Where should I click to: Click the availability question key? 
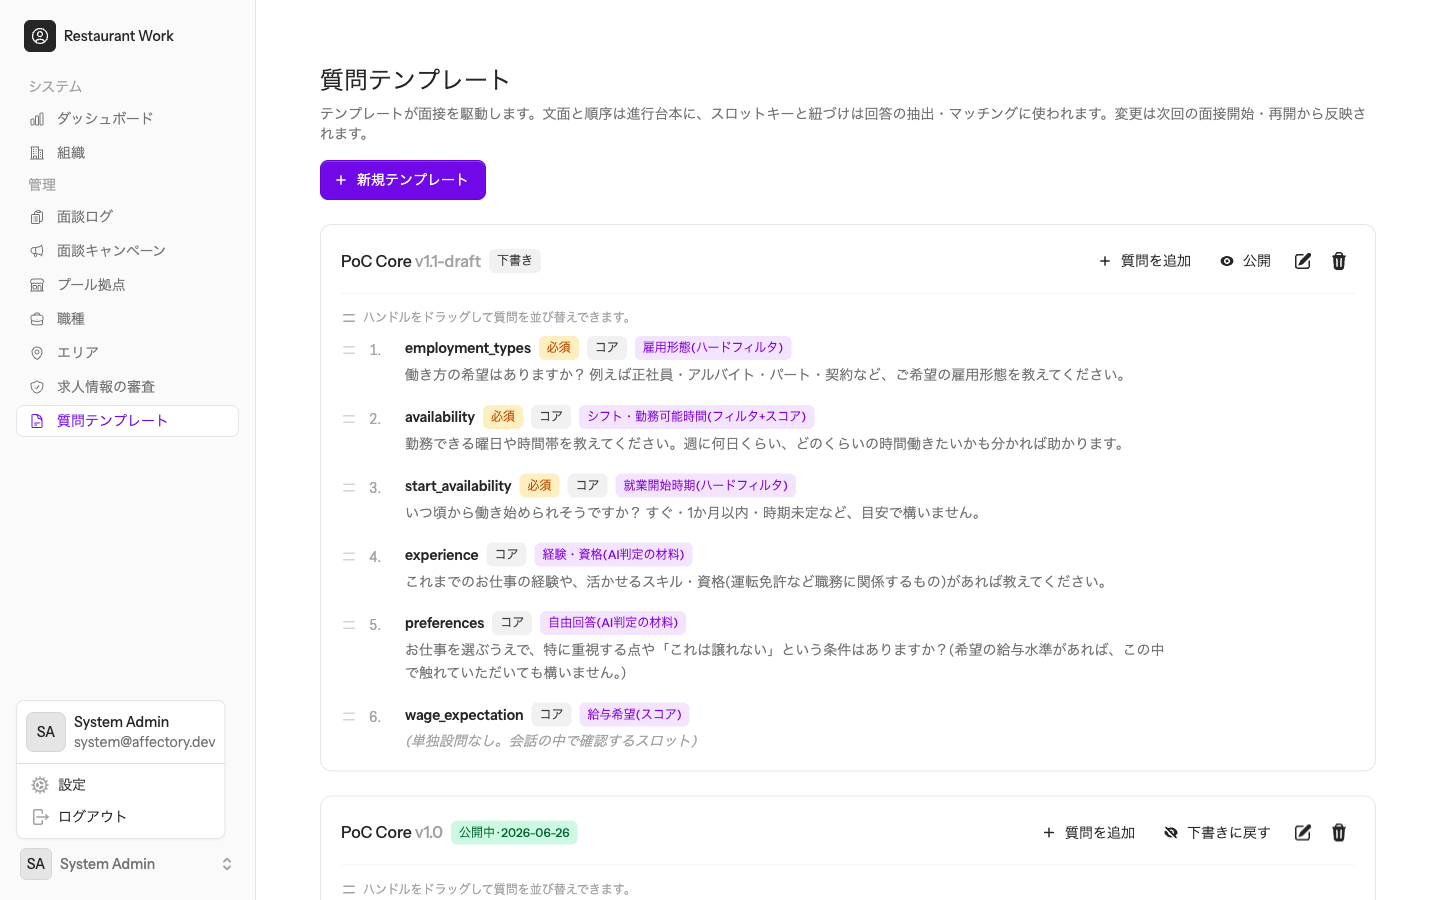click(440, 417)
